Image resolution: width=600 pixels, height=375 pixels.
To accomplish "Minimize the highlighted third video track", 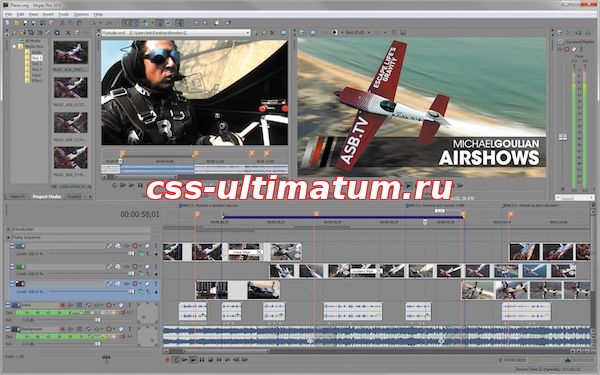I will tap(12, 284).
